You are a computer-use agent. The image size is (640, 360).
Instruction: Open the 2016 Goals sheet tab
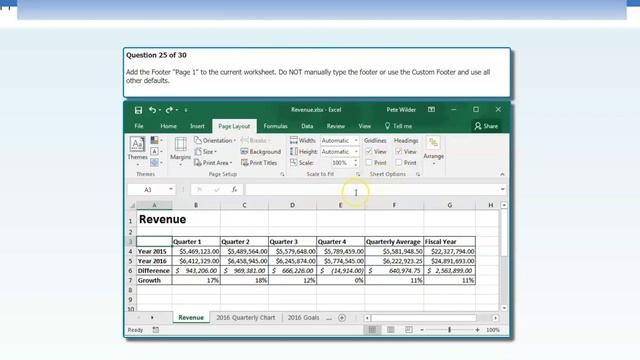(303, 318)
